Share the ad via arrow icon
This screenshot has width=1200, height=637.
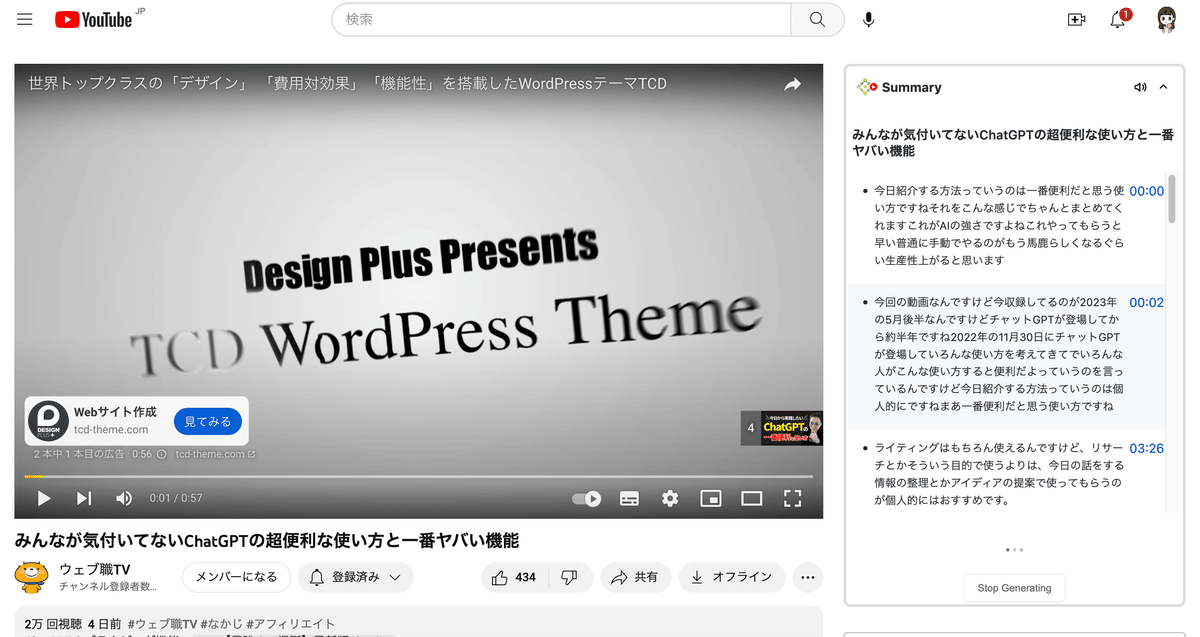pyautogui.click(x=792, y=85)
